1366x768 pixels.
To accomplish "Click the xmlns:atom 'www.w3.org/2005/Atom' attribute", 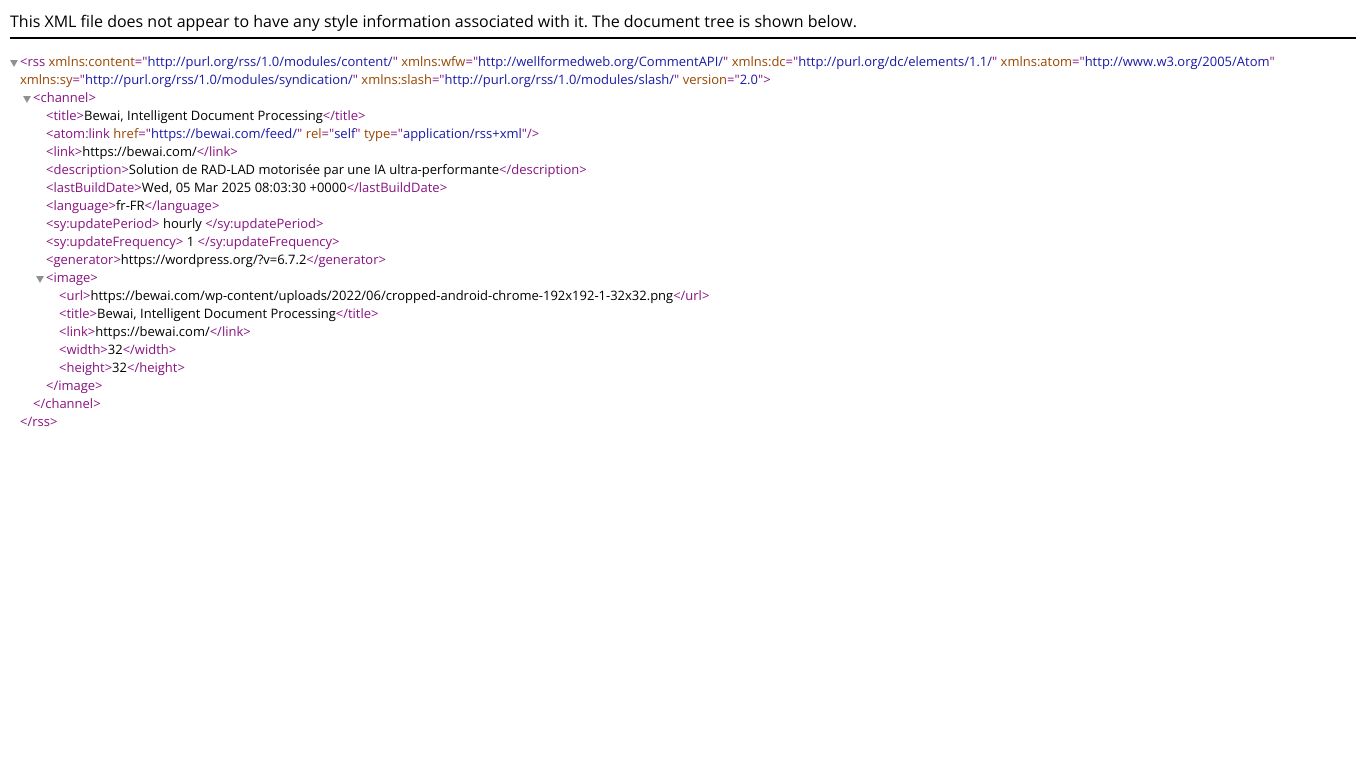I will [1137, 61].
